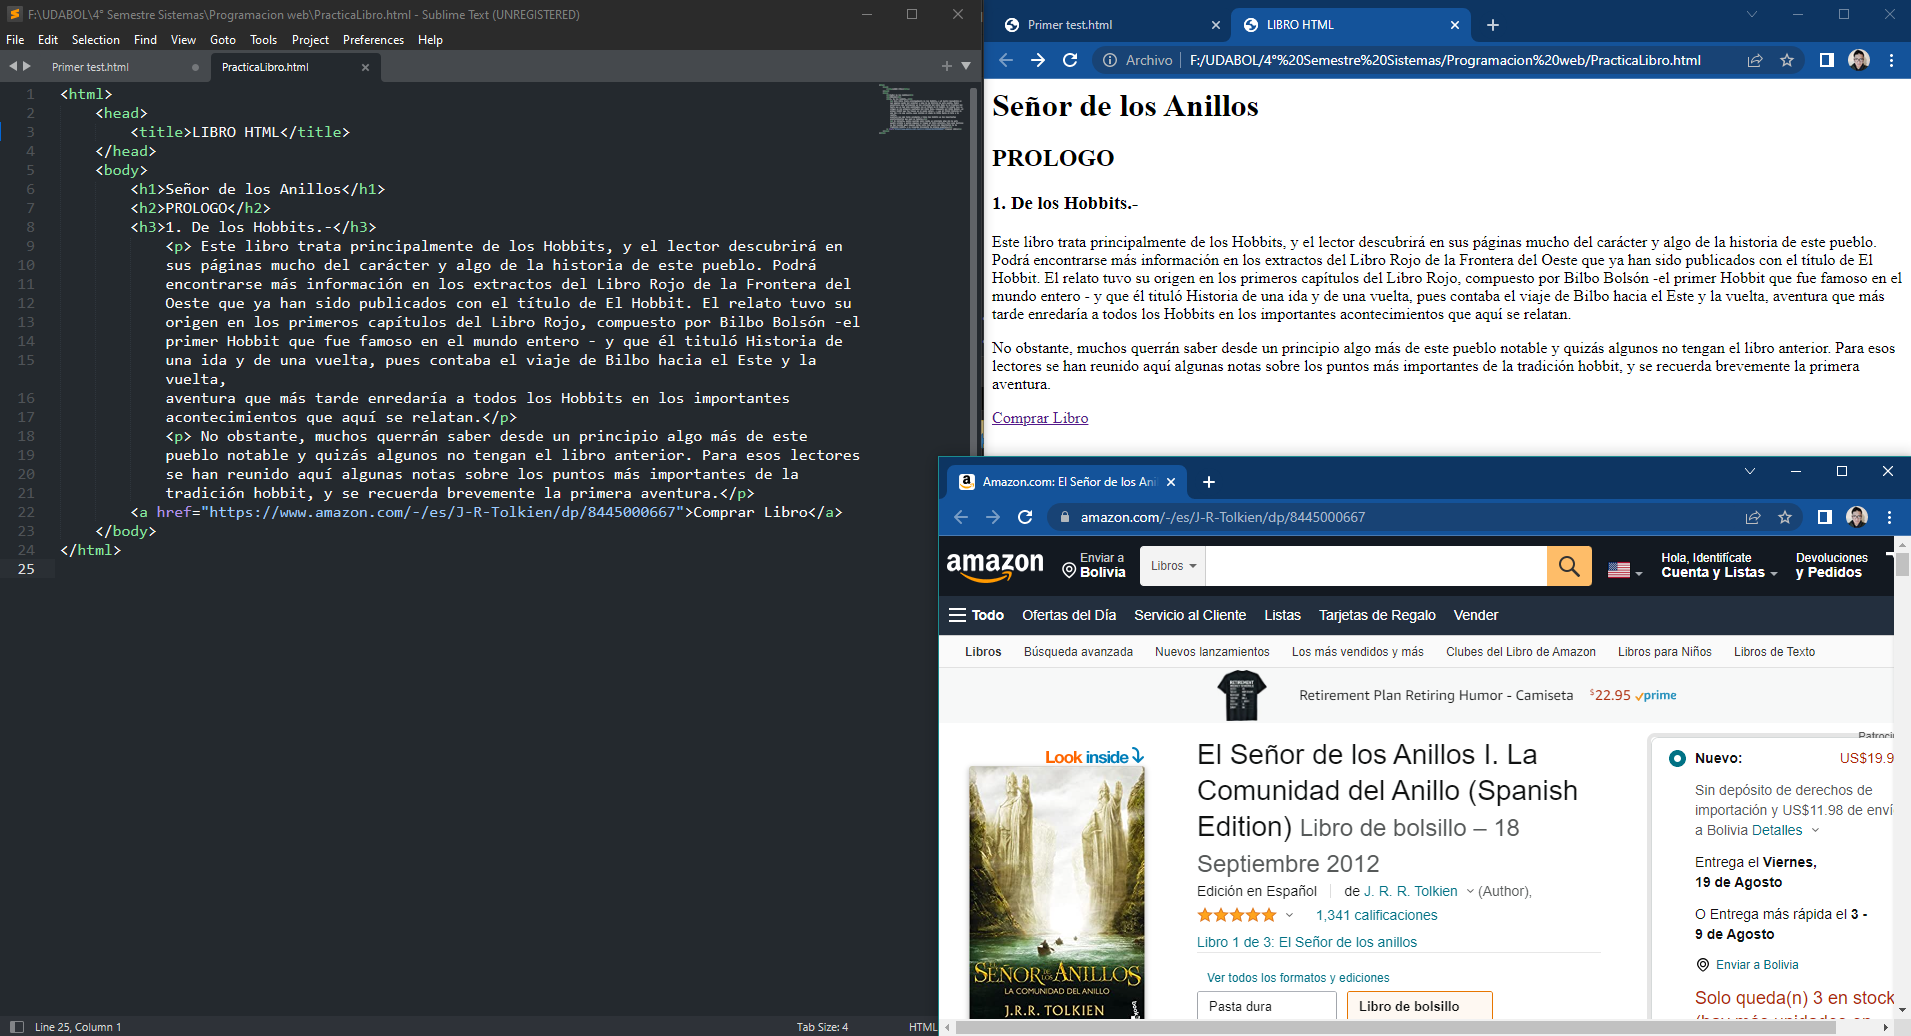Open Cuenta y Listas dropdown

pyautogui.click(x=1719, y=566)
